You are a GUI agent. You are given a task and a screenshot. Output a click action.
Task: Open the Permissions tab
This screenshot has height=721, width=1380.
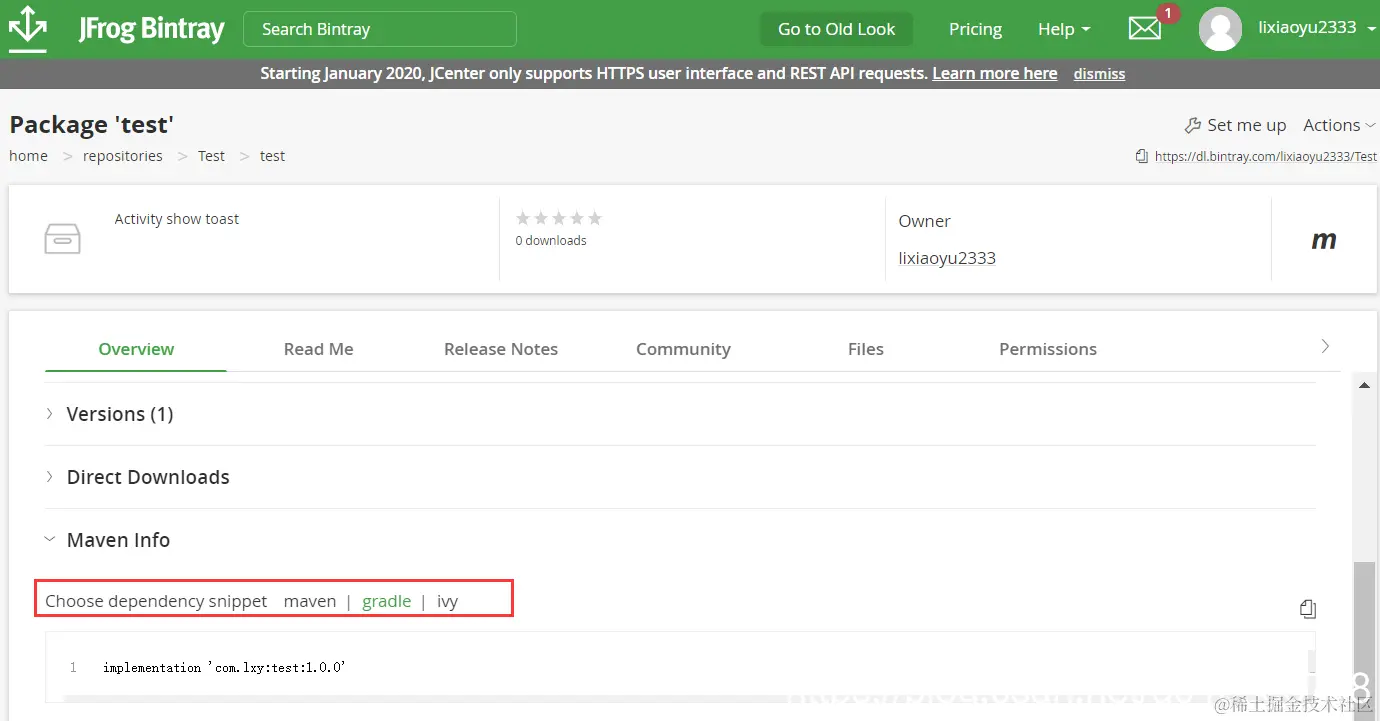1048,349
